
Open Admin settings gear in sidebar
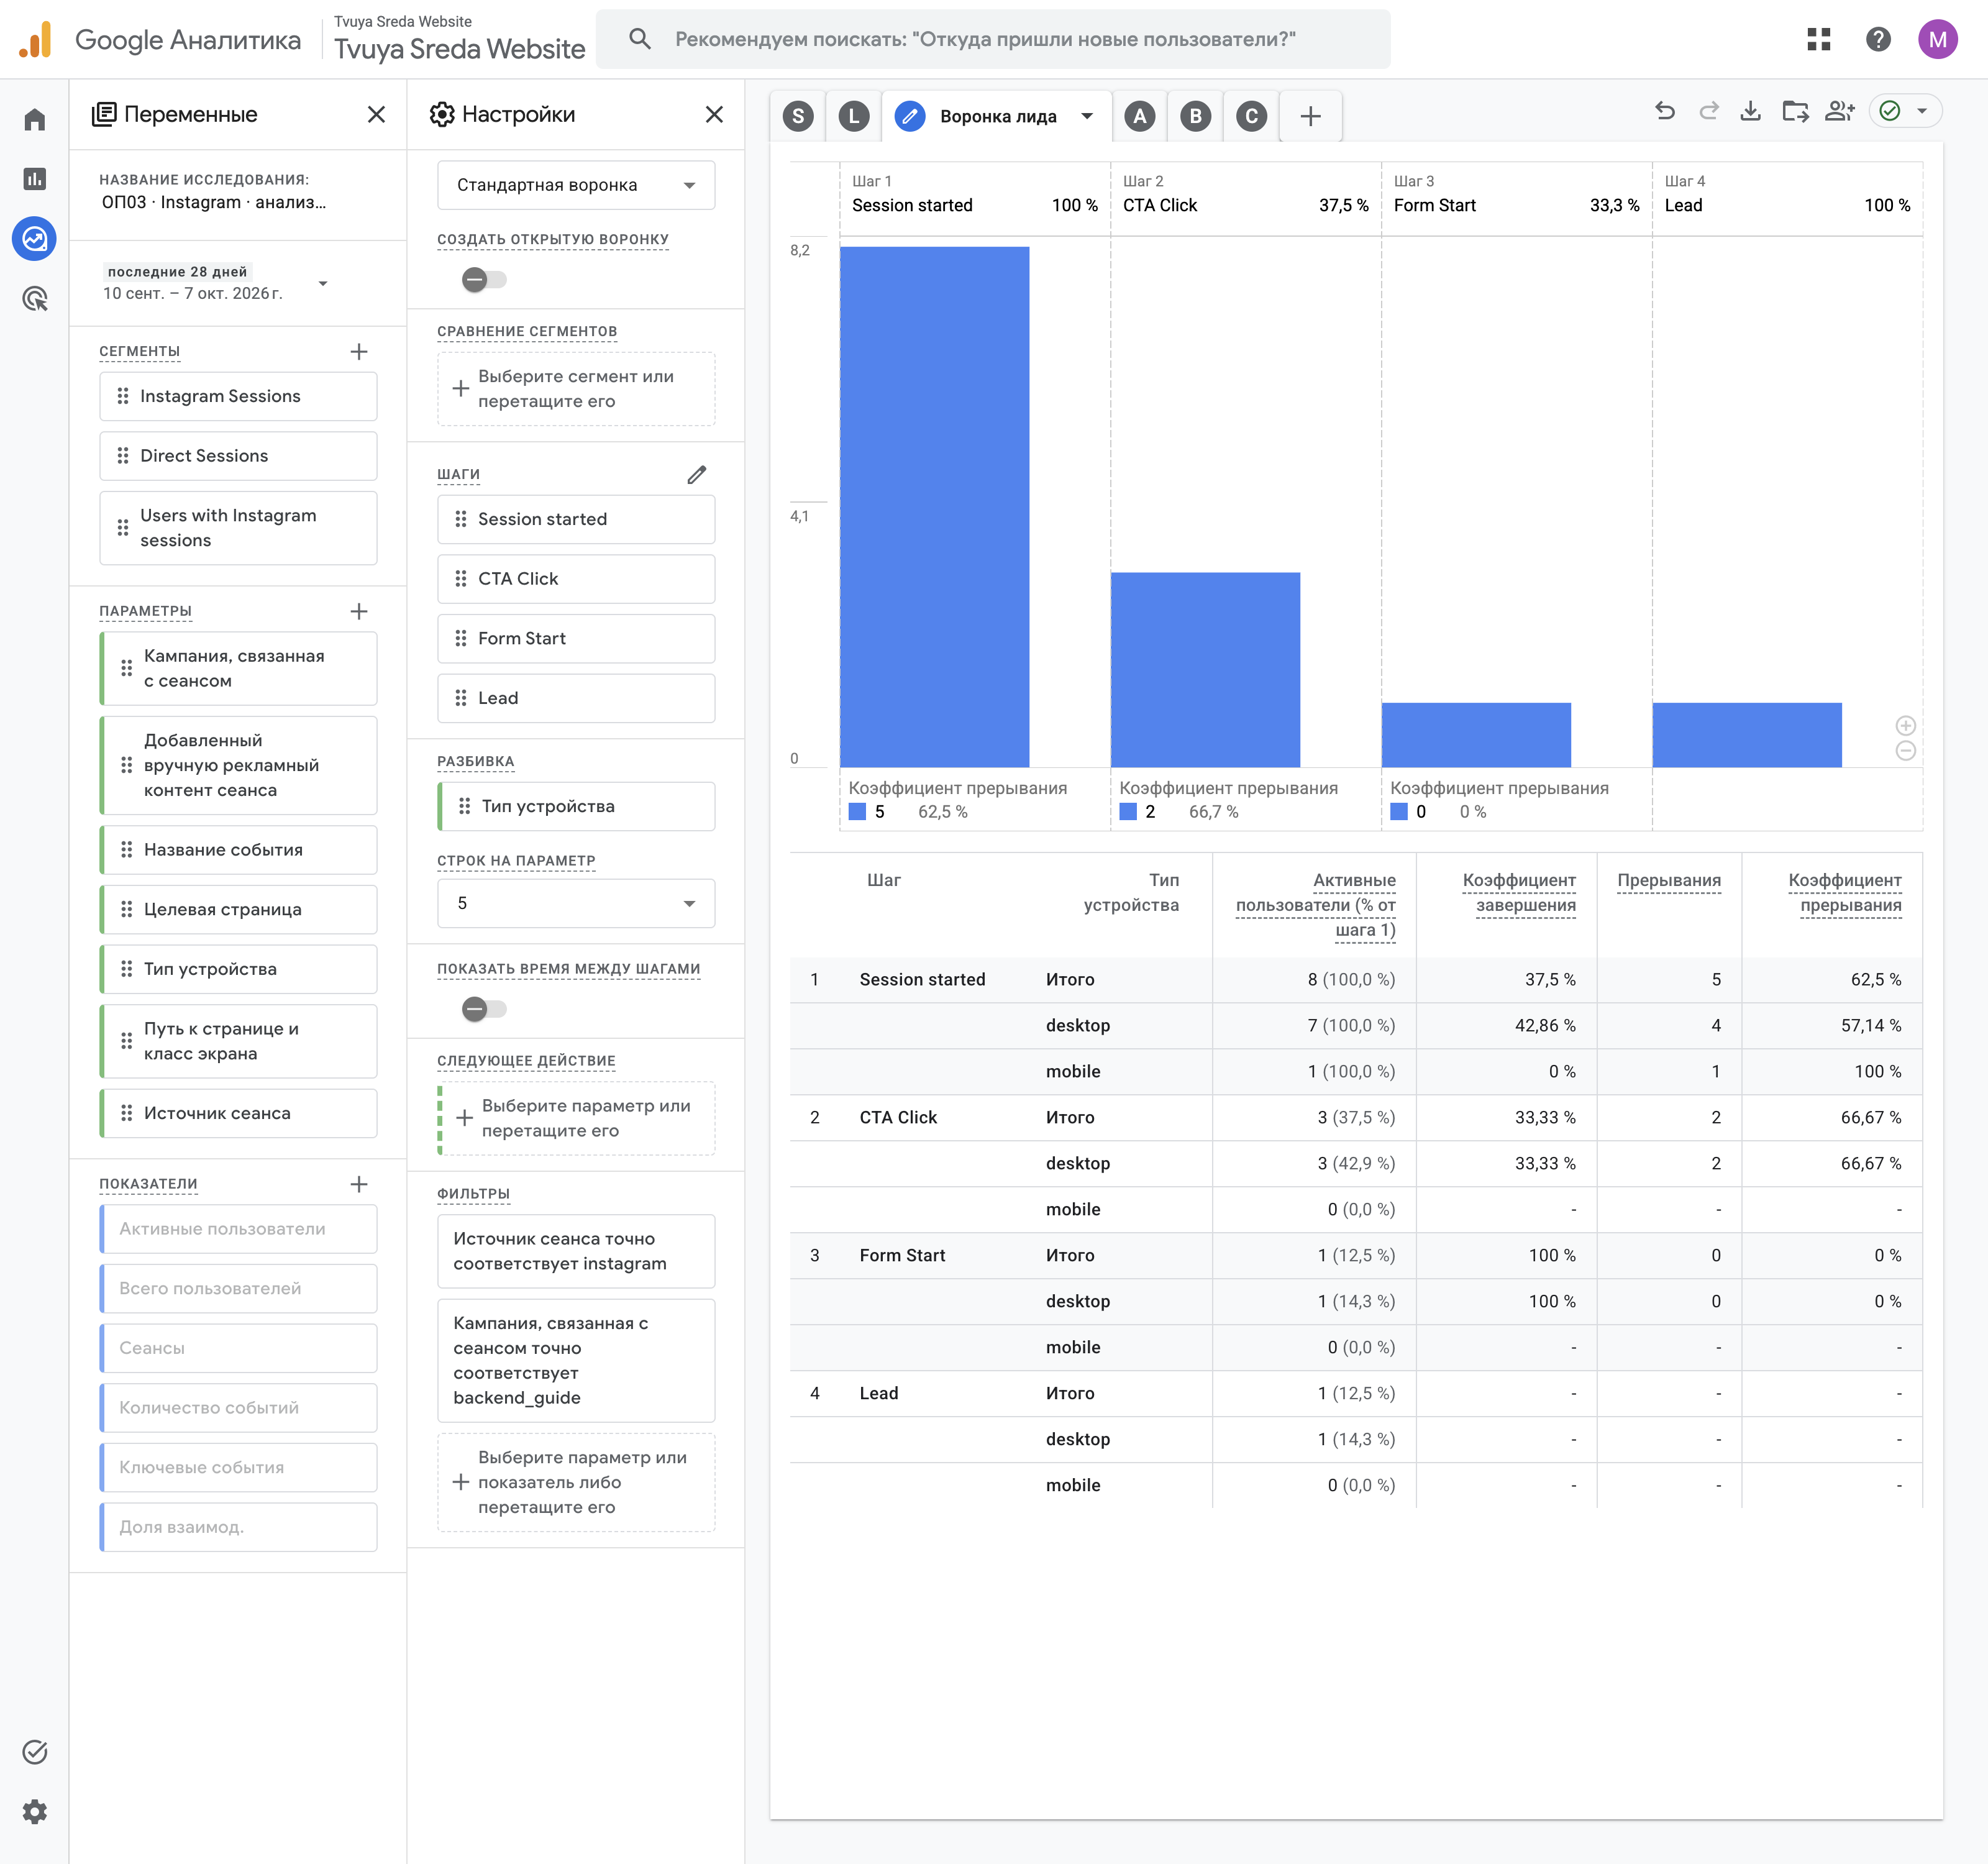tap(35, 1812)
